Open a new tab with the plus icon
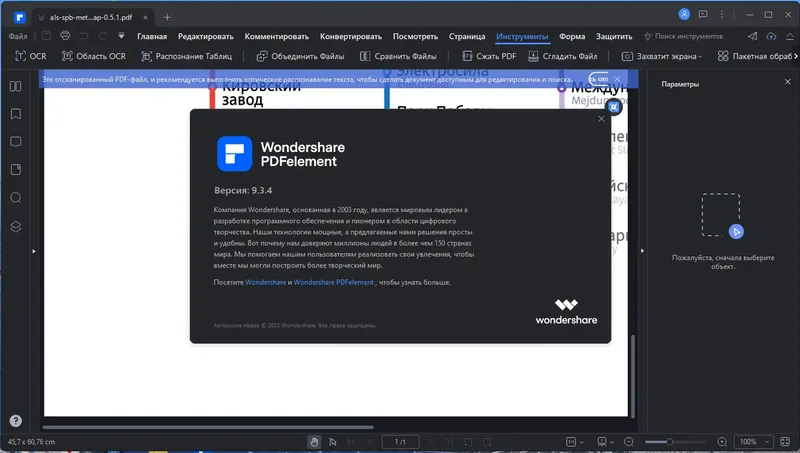Image resolution: width=800 pixels, height=453 pixels. (167, 17)
